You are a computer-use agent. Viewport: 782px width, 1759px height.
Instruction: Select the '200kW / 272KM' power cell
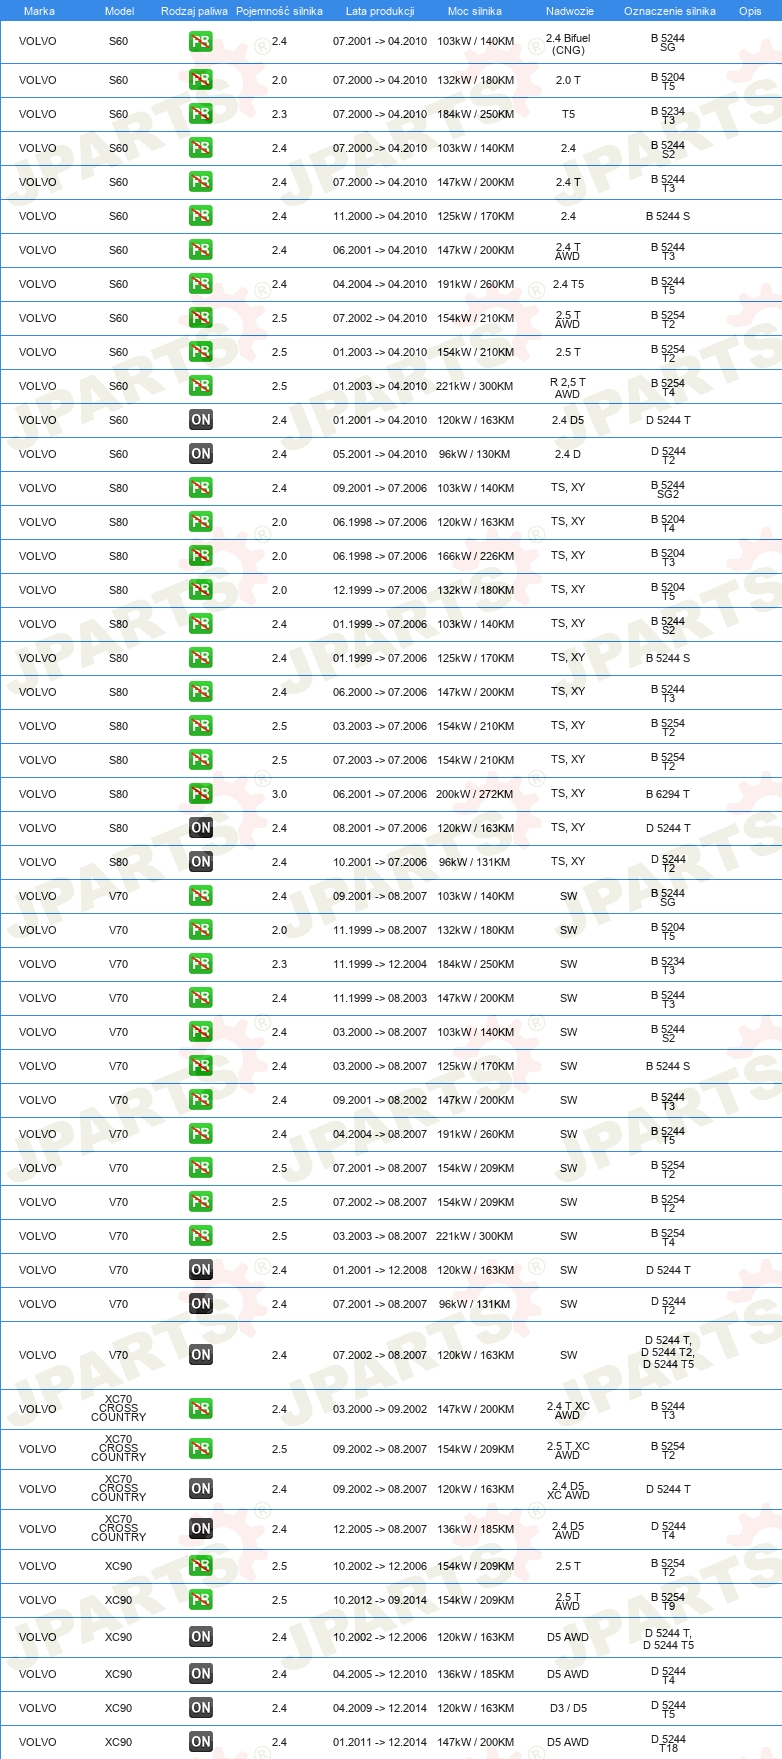click(x=475, y=794)
